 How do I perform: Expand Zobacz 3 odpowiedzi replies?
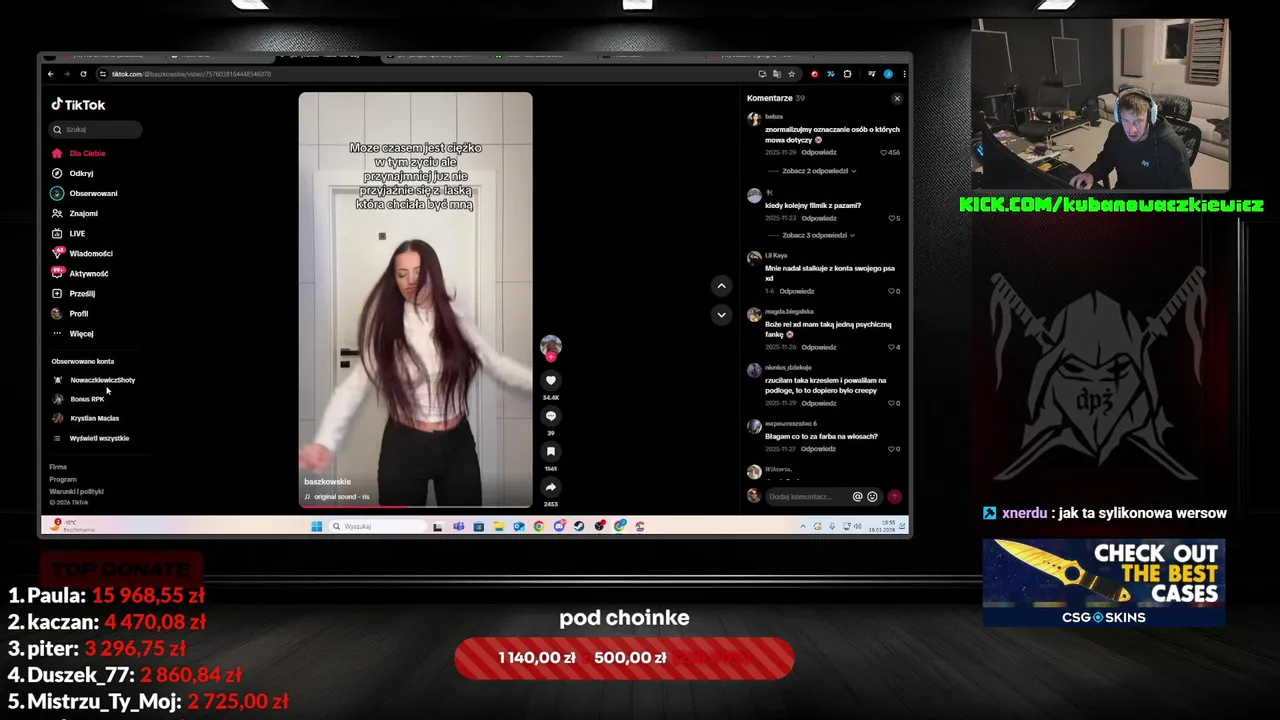pyautogui.click(x=818, y=235)
